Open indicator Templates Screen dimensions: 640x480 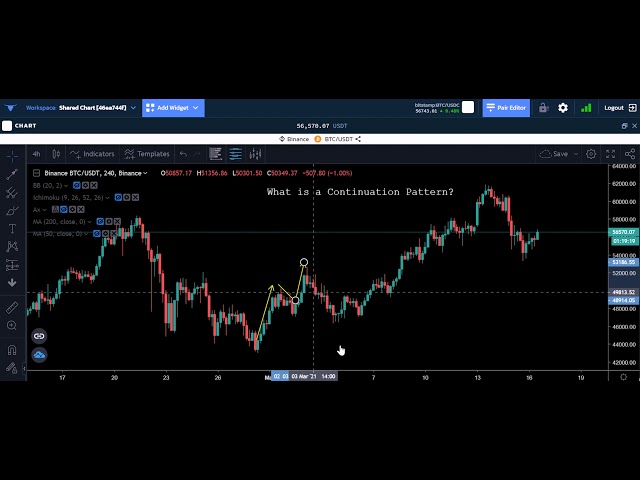coord(147,154)
